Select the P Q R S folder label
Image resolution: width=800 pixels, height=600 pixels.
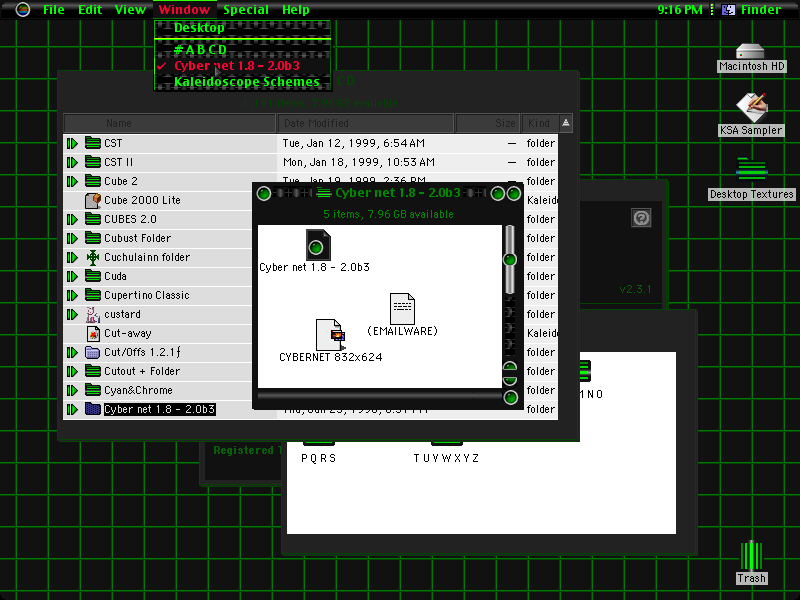318,458
